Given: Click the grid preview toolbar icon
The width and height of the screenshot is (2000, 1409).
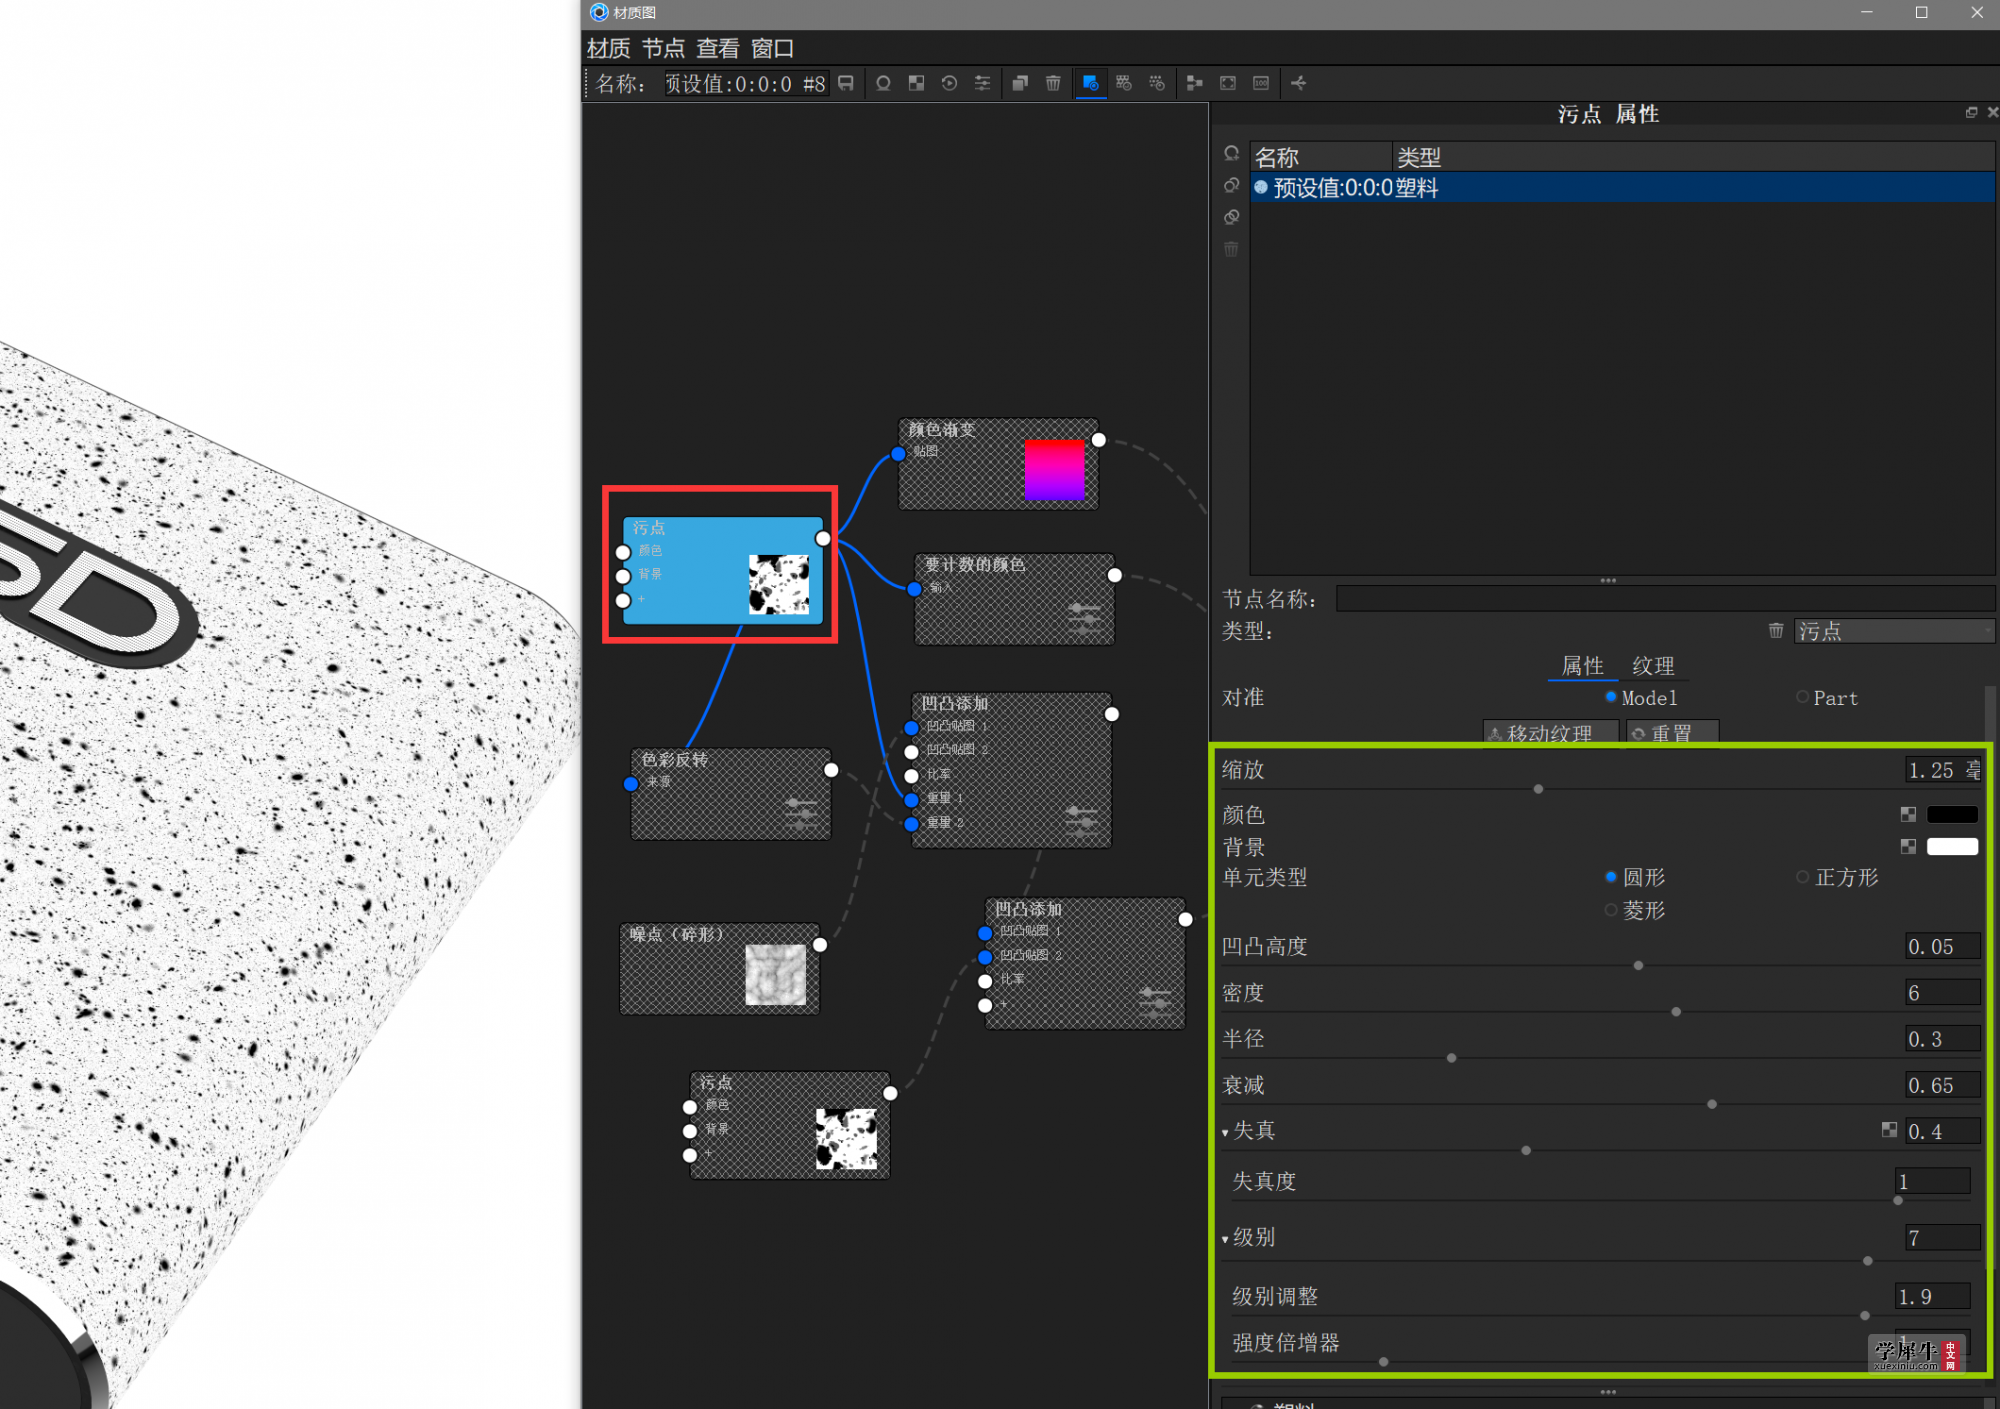Looking at the screenshot, I should point(1124,83).
